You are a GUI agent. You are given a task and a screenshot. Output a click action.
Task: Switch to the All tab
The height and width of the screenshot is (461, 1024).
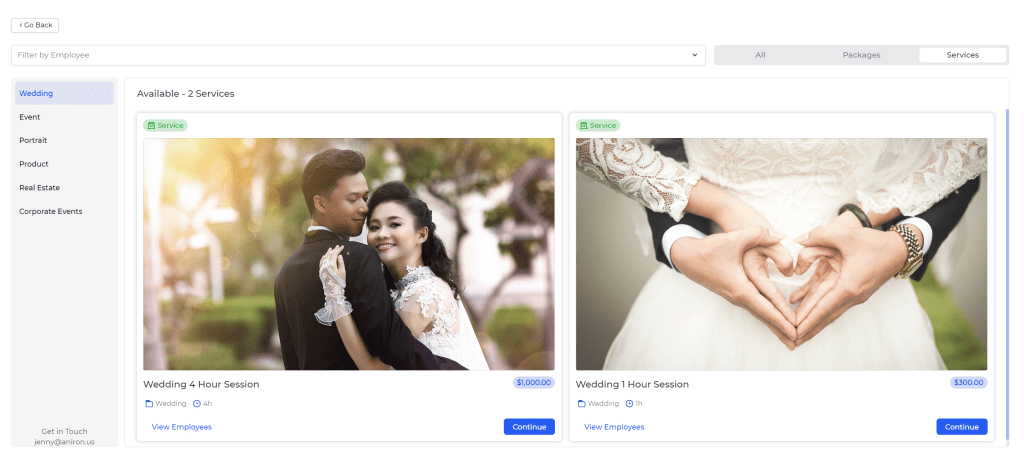[x=760, y=55]
